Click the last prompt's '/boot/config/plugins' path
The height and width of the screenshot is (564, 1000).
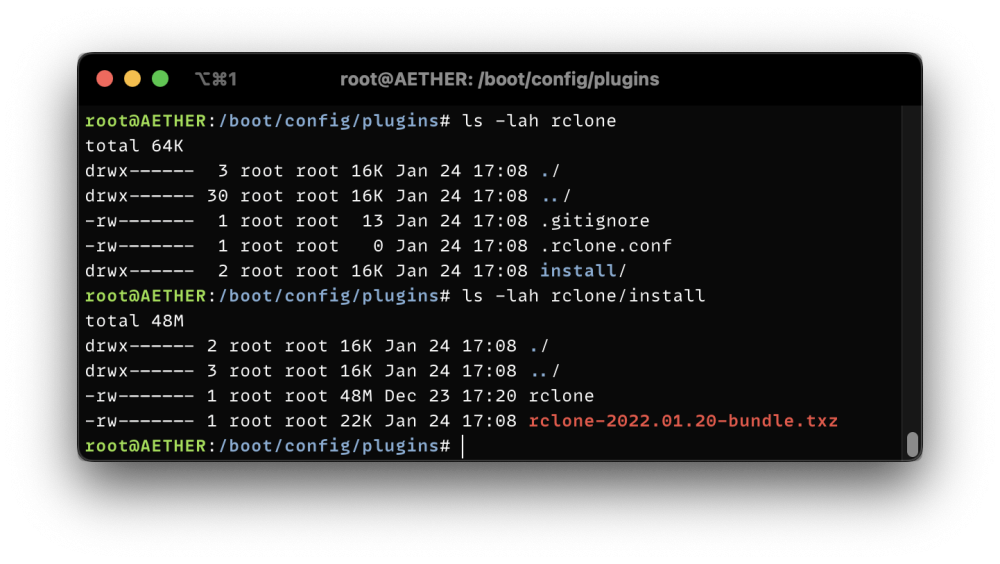tap(328, 446)
